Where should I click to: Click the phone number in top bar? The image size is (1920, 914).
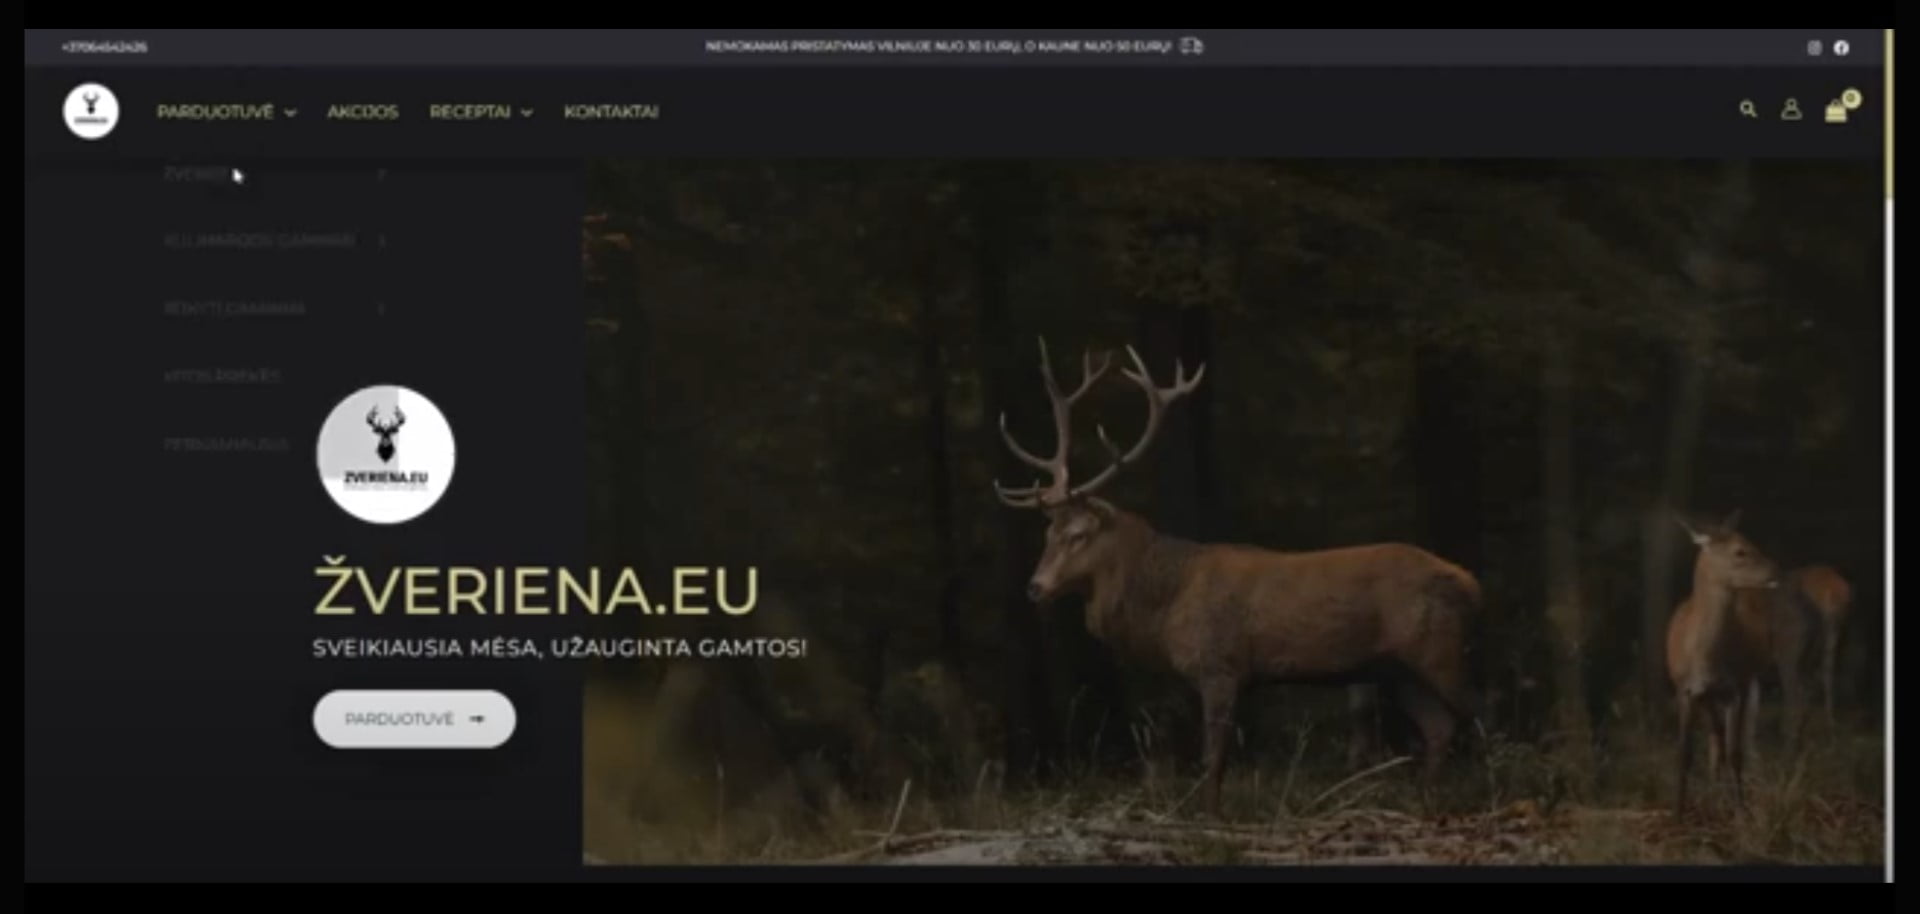click(x=104, y=47)
